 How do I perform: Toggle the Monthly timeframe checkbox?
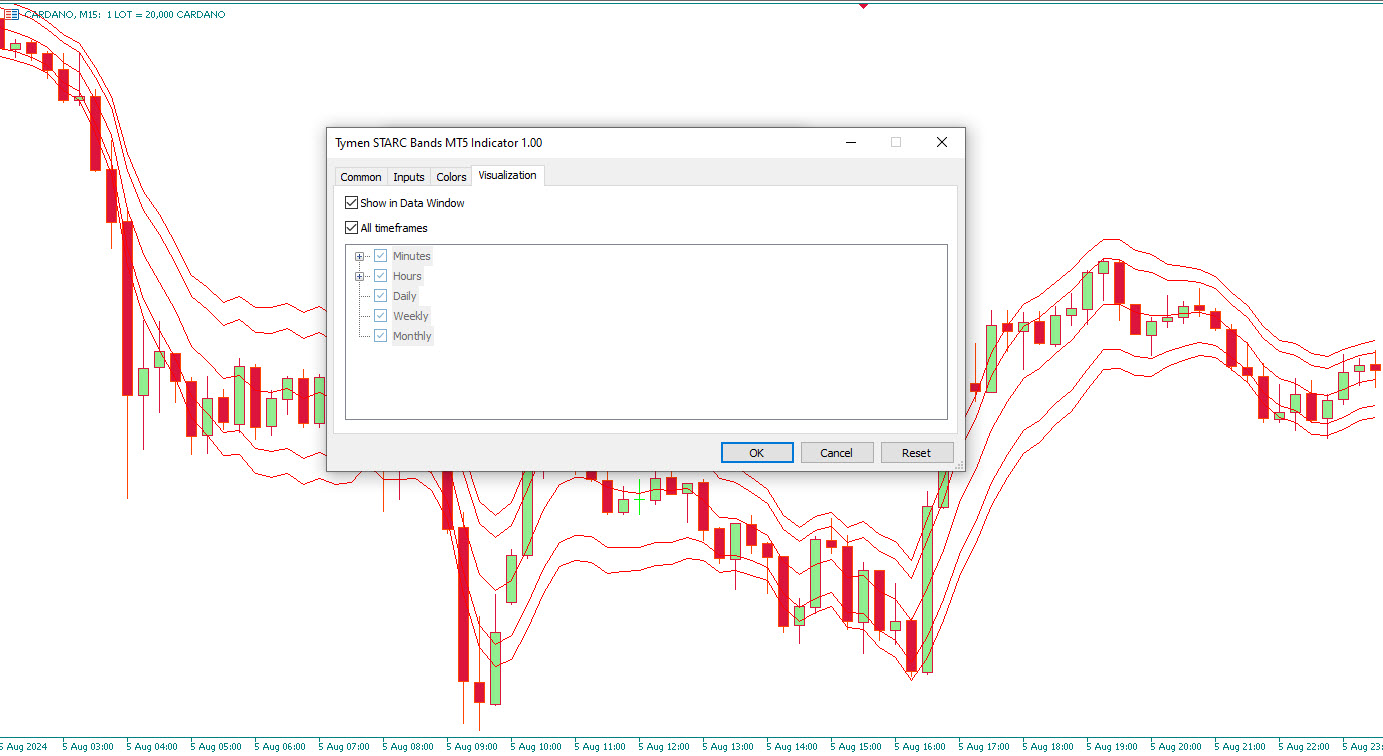380,336
